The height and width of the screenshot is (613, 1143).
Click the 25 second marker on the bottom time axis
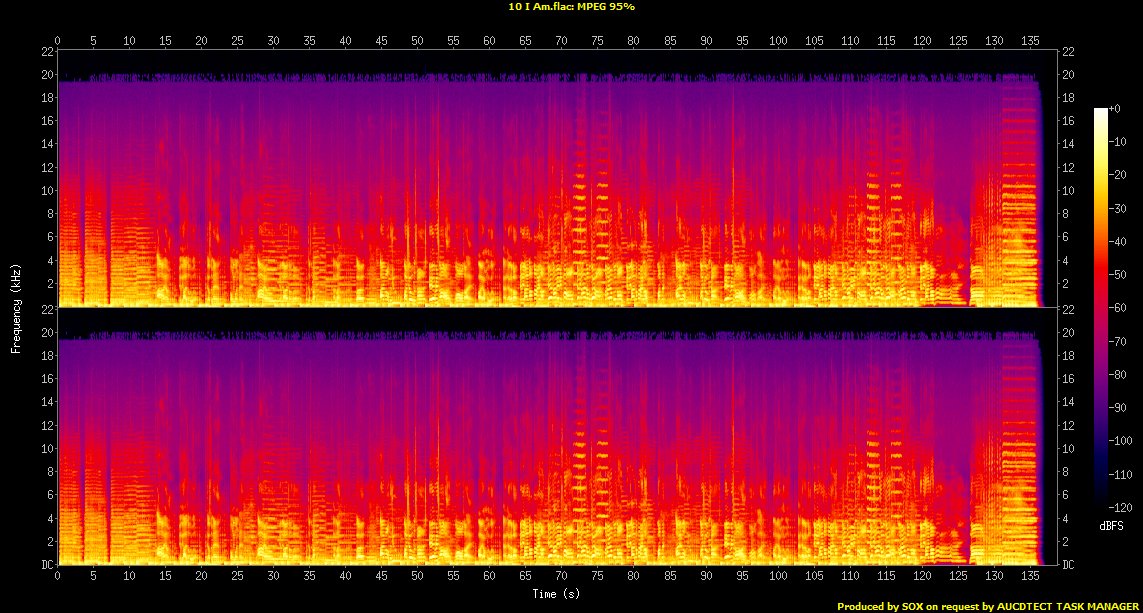(237, 577)
